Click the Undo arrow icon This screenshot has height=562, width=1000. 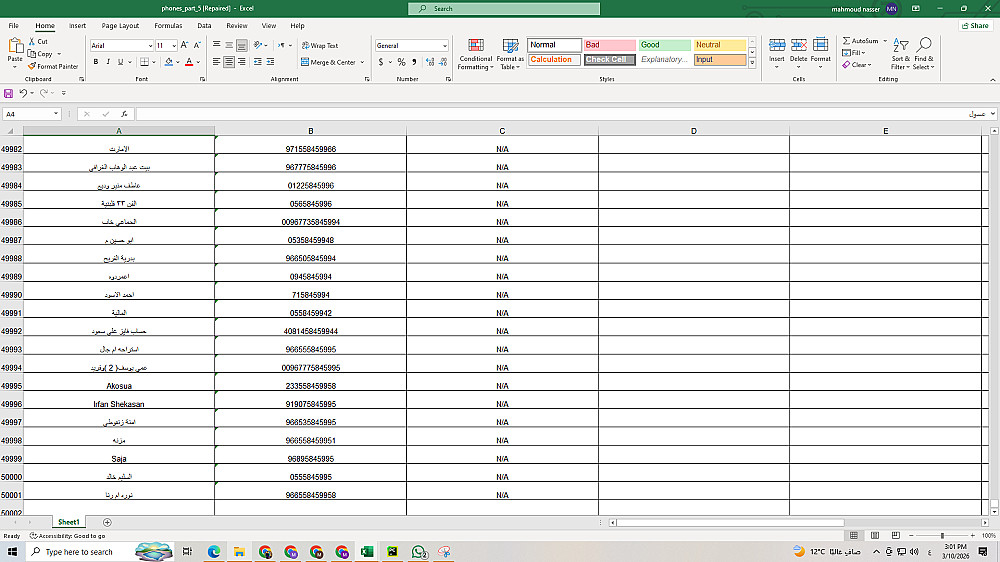23,93
